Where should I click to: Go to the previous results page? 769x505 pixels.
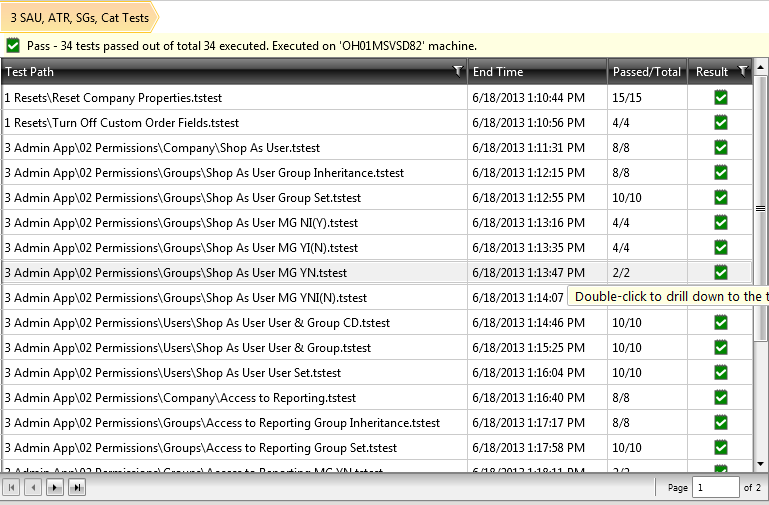click(x=32, y=487)
